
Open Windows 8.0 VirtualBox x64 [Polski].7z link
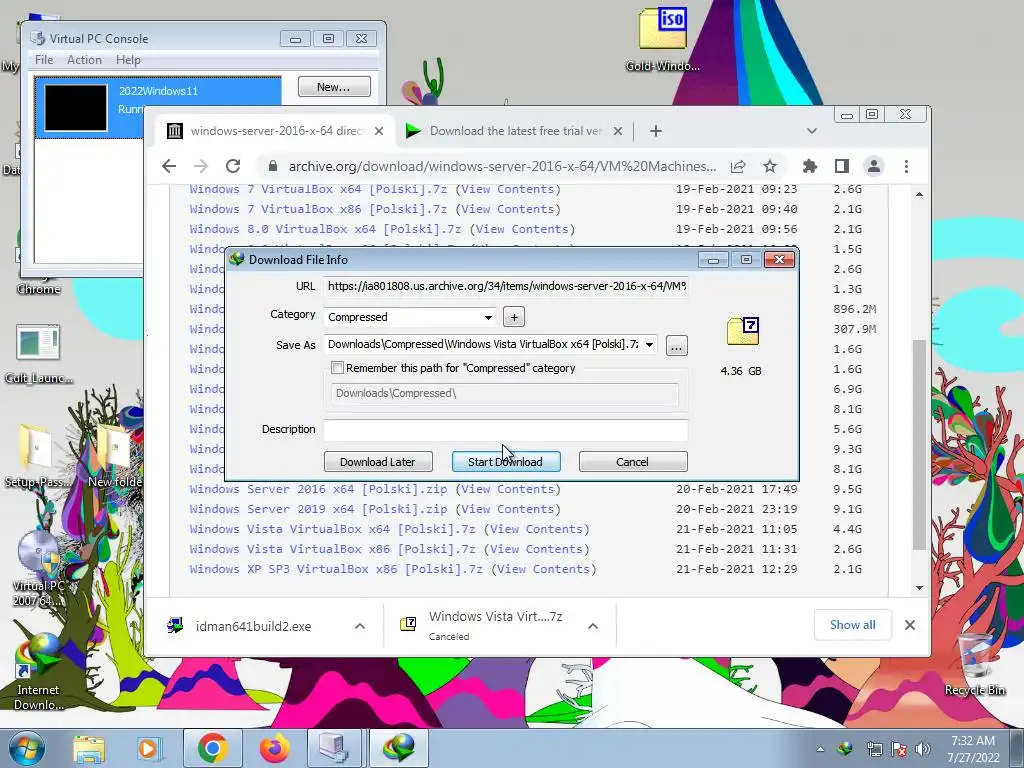pyautogui.click(x=325, y=229)
